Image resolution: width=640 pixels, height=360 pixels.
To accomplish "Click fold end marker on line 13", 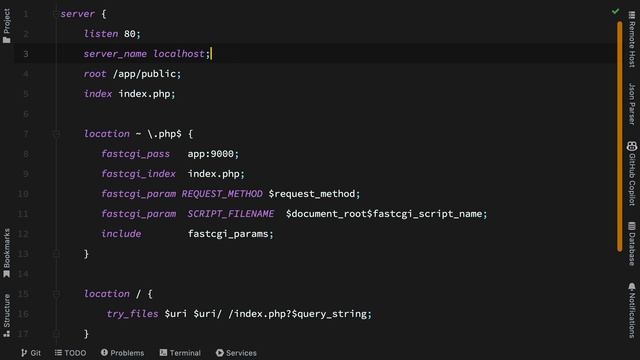I will coord(56,254).
